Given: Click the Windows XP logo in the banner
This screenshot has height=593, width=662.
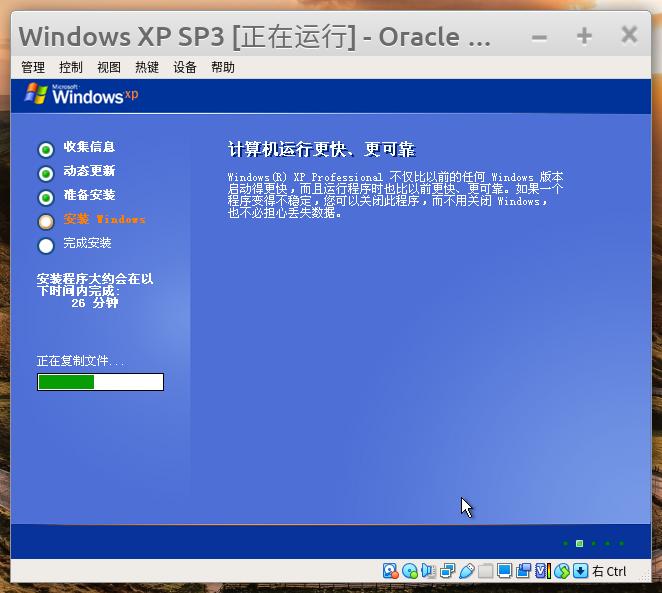Looking at the screenshot, I should tap(81, 94).
